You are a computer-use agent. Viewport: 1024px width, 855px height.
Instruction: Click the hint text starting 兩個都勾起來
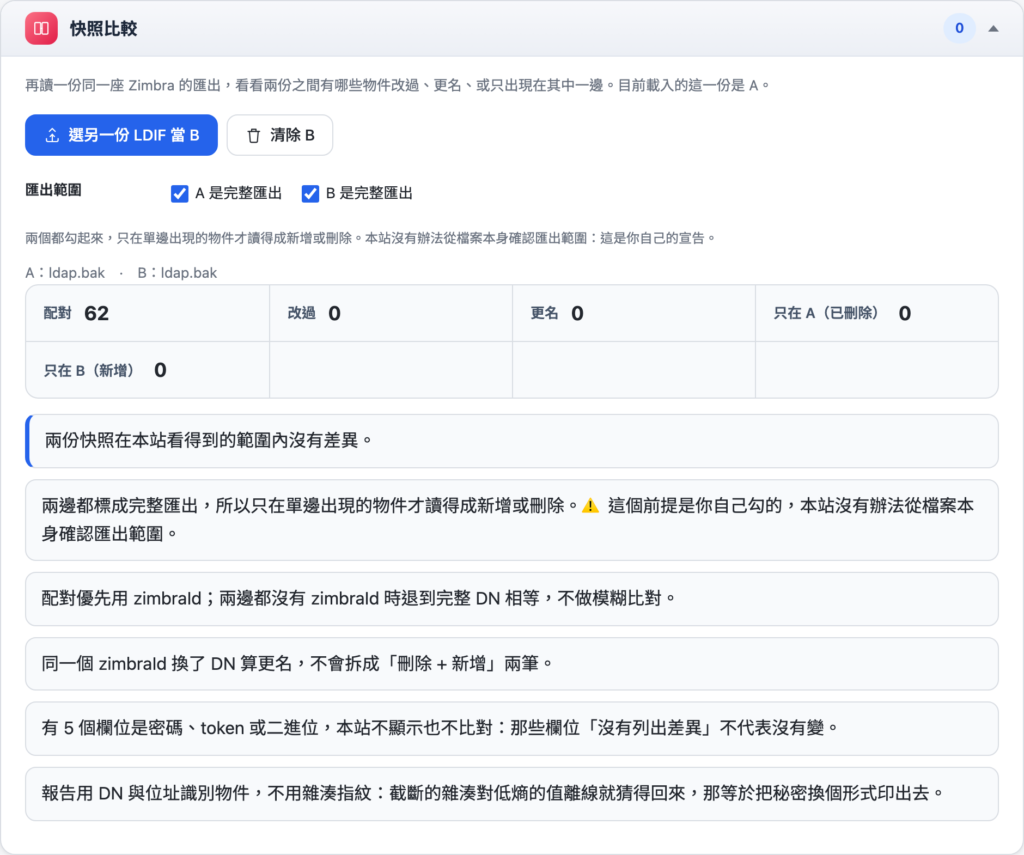pyautogui.click(x=370, y=238)
